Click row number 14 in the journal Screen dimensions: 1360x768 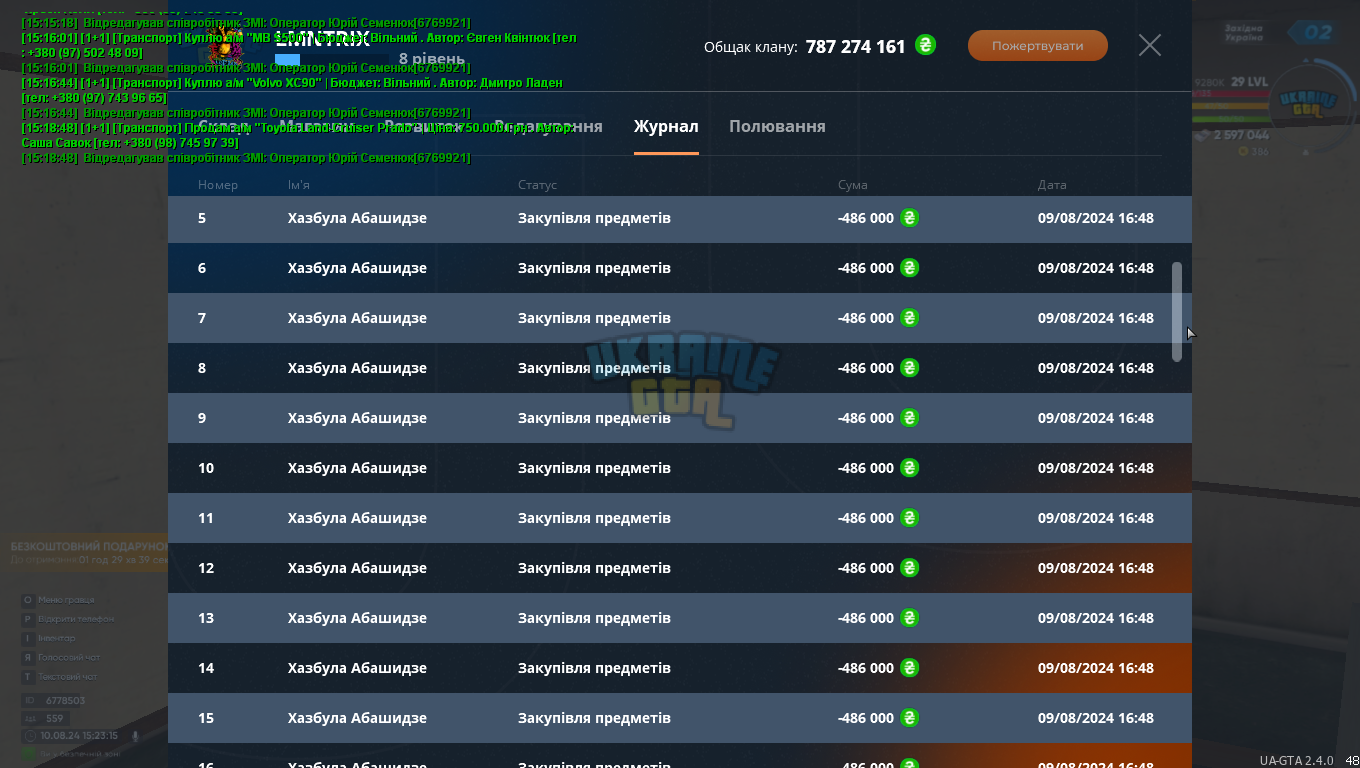coord(206,668)
